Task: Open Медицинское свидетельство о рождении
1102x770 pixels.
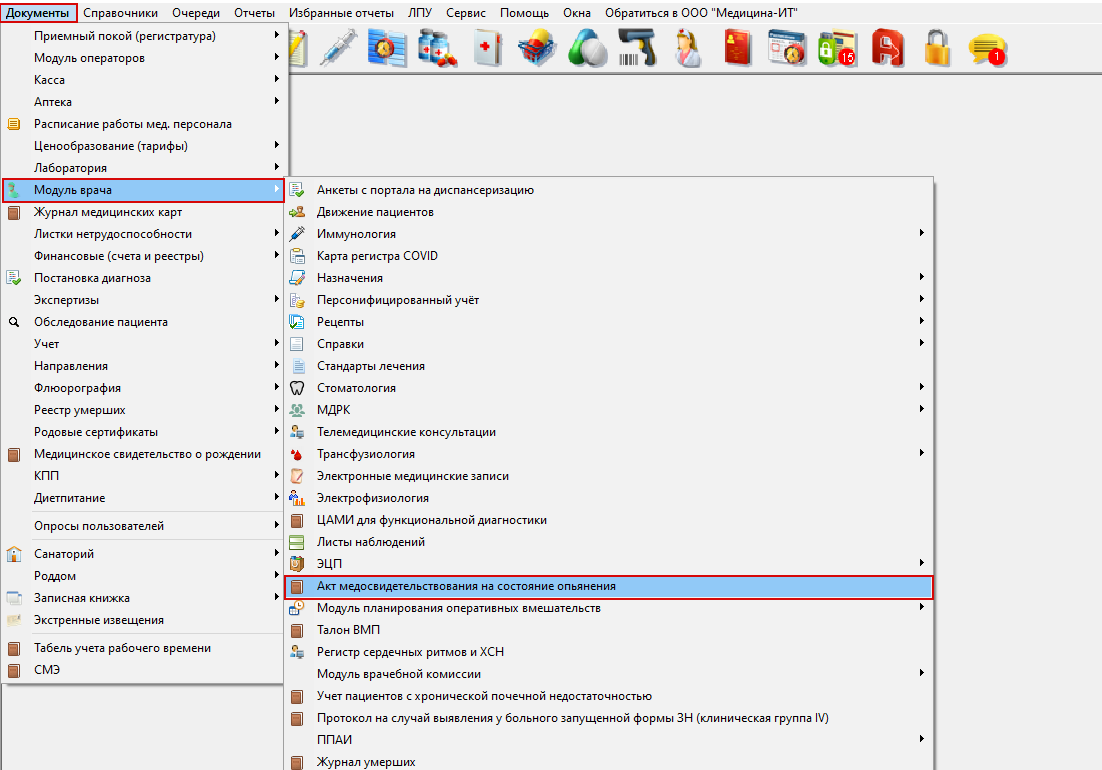Action: coord(143,454)
